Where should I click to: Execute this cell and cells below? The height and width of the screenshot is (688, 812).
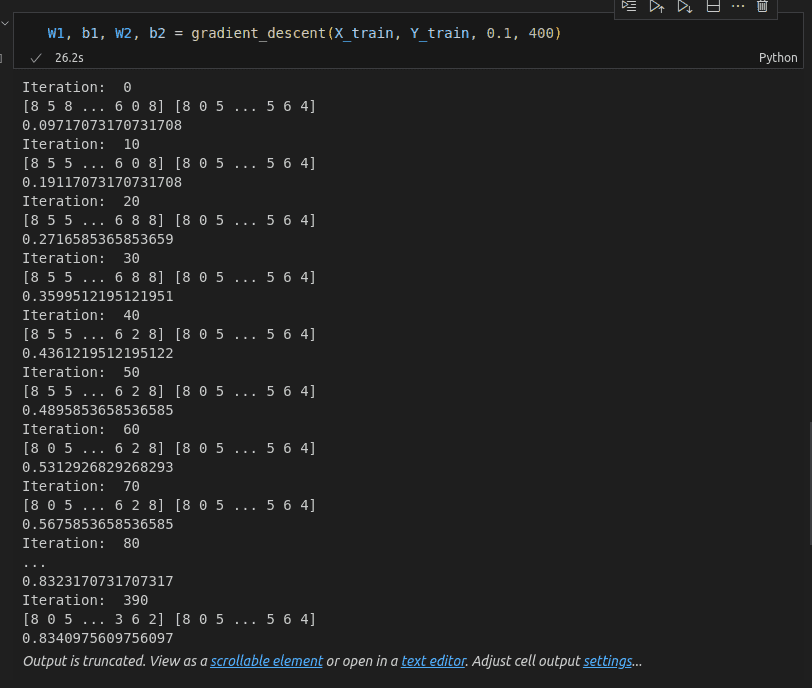[684, 6]
